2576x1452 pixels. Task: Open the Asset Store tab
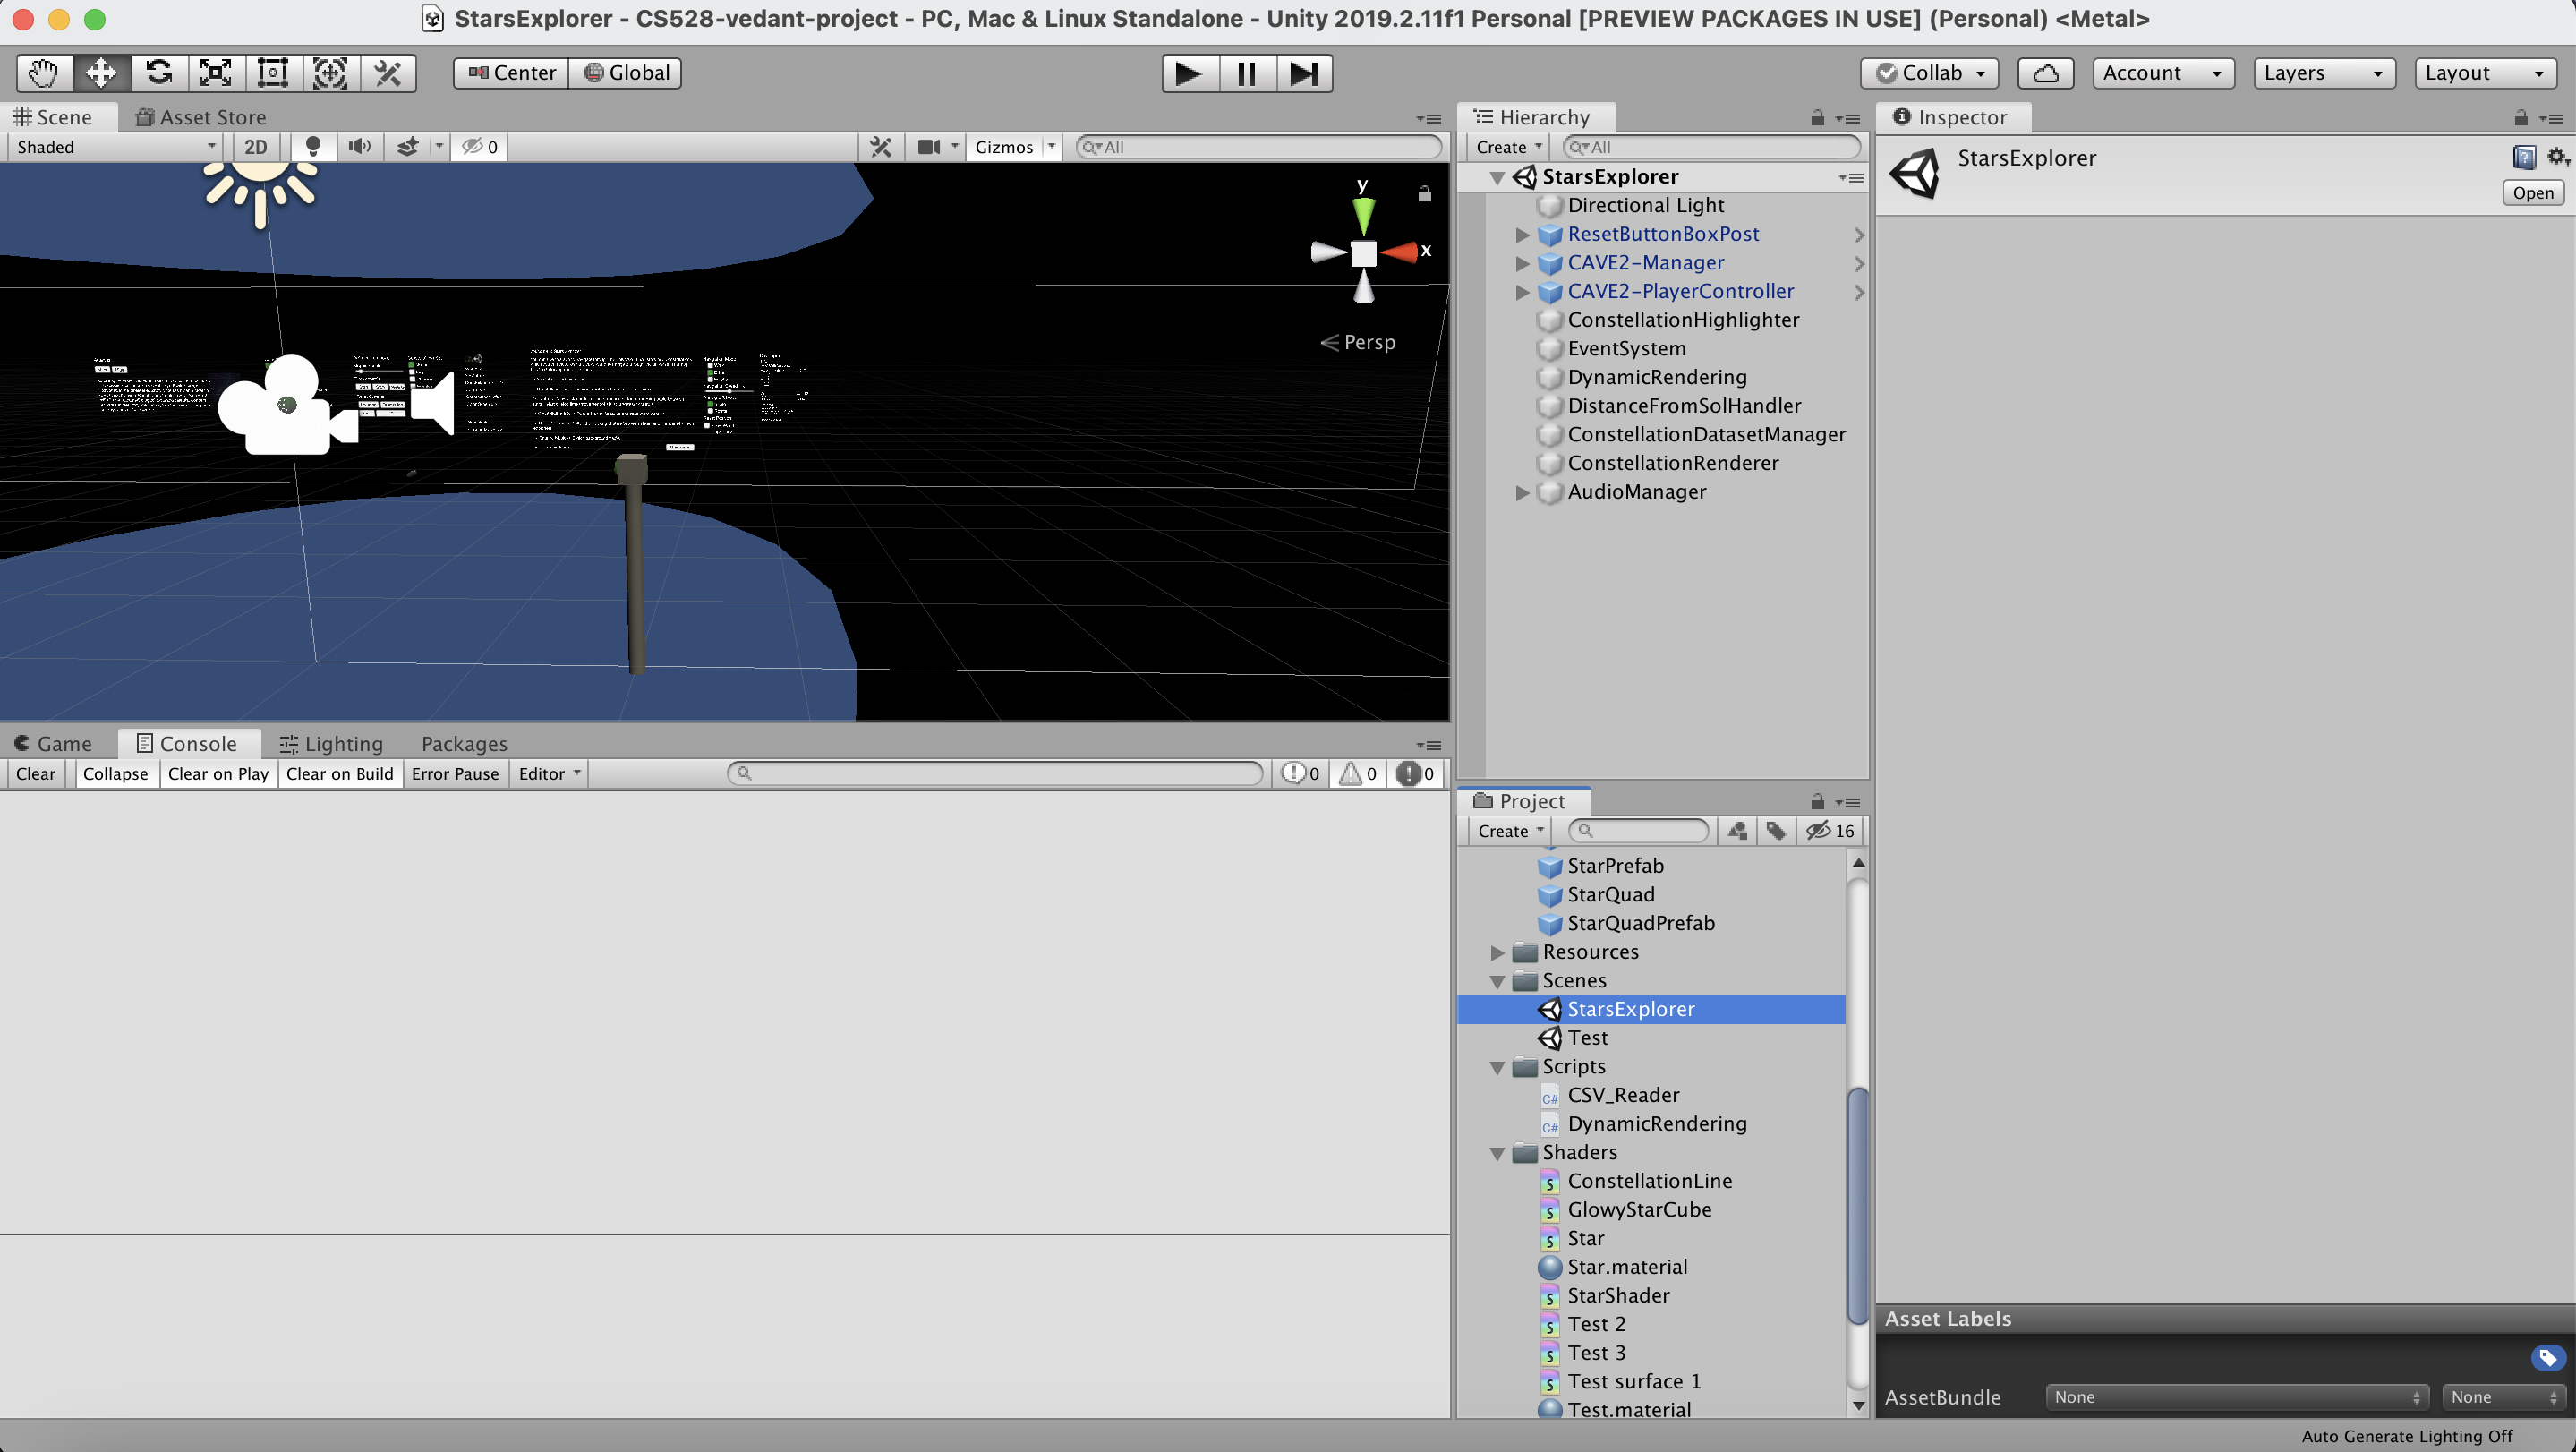(201, 117)
